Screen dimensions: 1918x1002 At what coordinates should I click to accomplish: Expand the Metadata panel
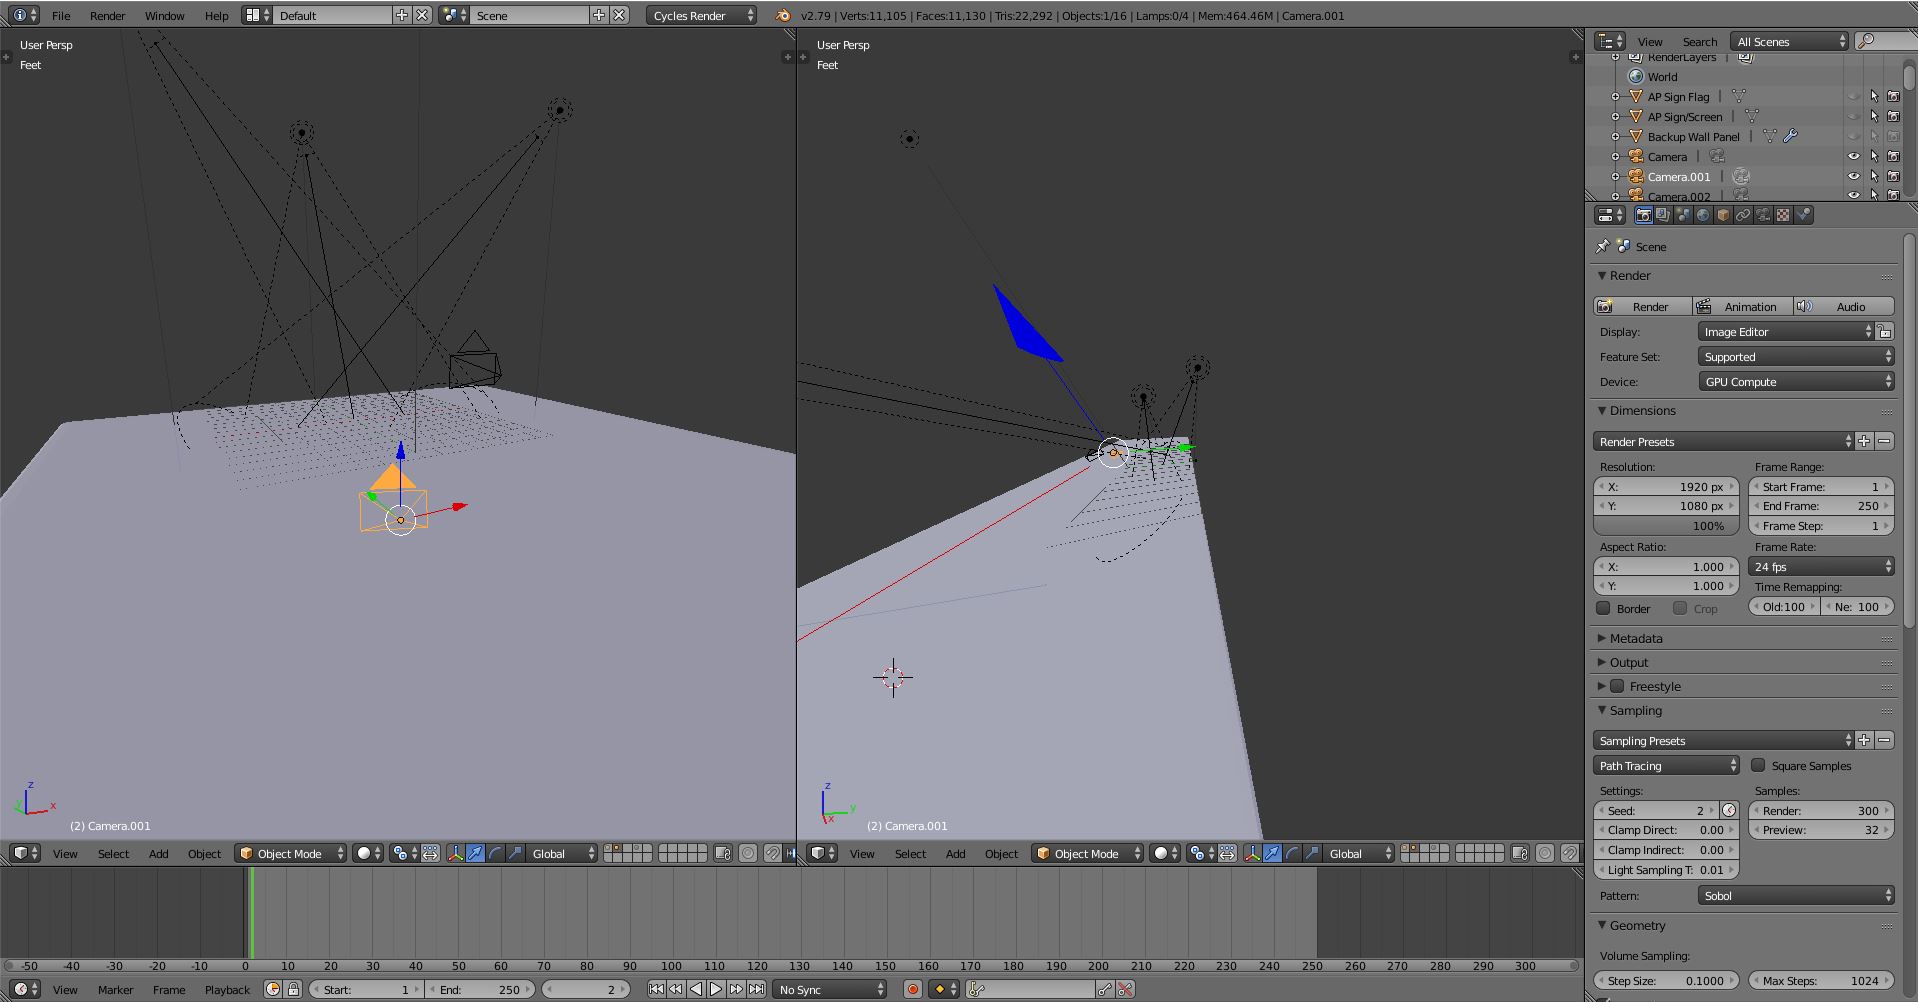tap(1636, 638)
